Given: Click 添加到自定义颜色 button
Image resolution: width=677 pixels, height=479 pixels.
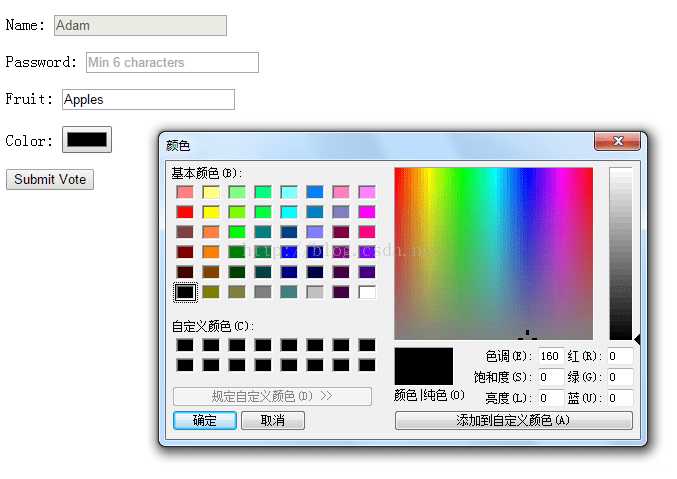Looking at the screenshot, I should pyautogui.click(x=513, y=420).
